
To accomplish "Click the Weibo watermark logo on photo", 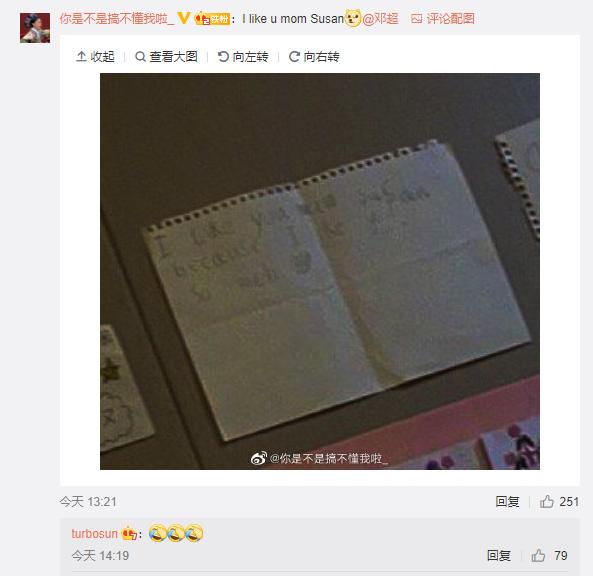I will pyautogui.click(x=259, y=458).
